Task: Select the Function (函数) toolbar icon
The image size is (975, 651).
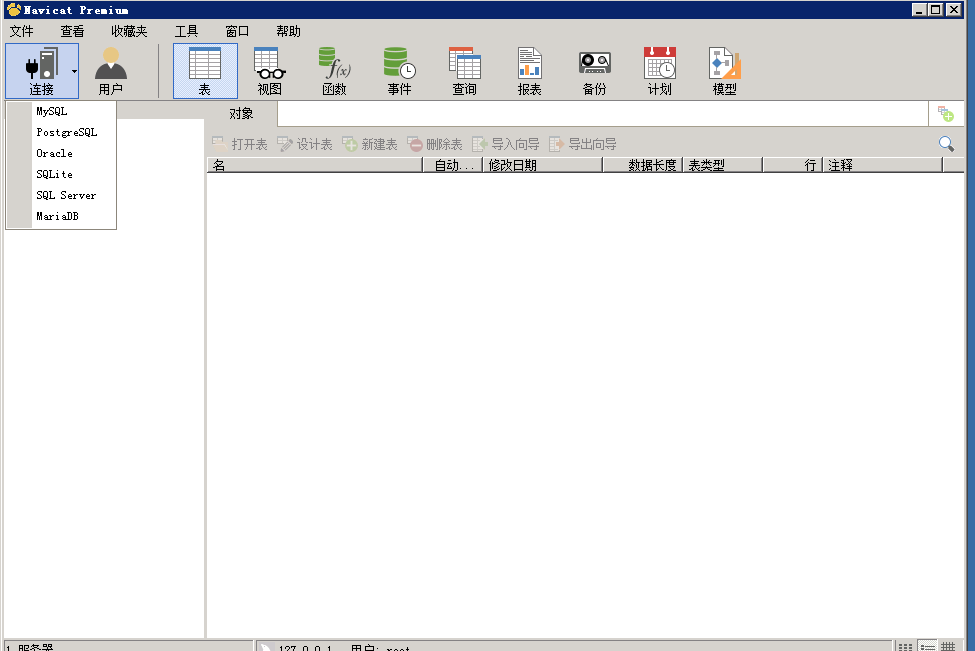Action: [x=335, y=71]
